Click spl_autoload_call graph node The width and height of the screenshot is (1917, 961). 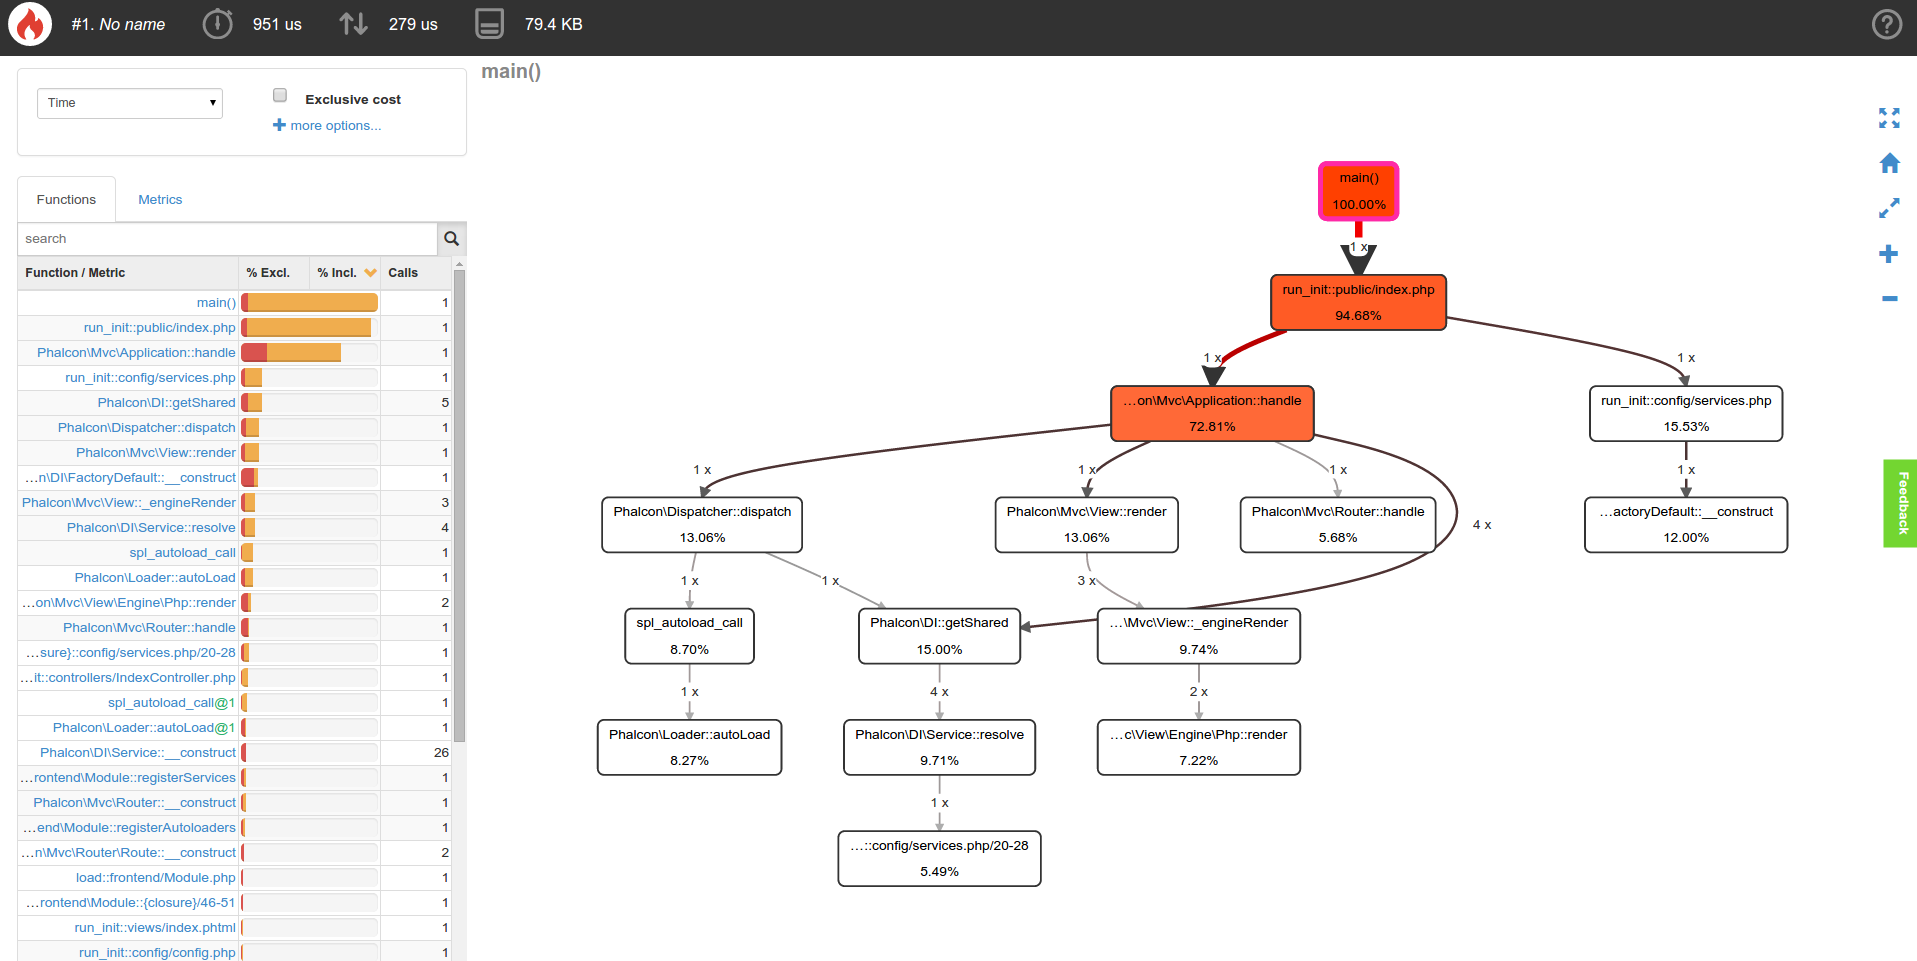coord(689,636)
